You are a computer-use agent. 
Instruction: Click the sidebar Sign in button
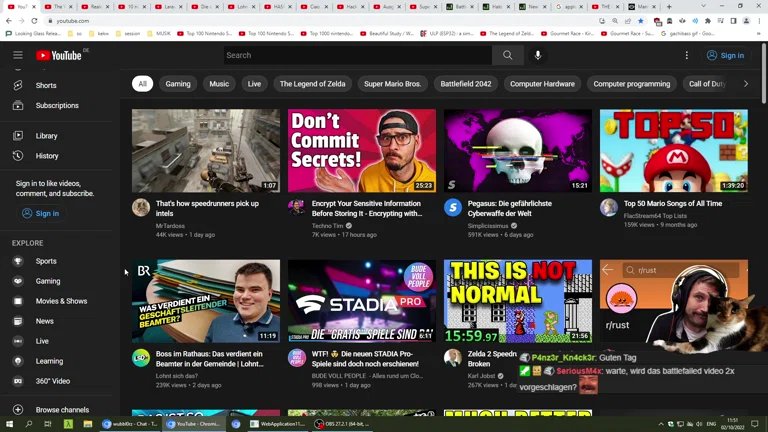tap(40, 213)
